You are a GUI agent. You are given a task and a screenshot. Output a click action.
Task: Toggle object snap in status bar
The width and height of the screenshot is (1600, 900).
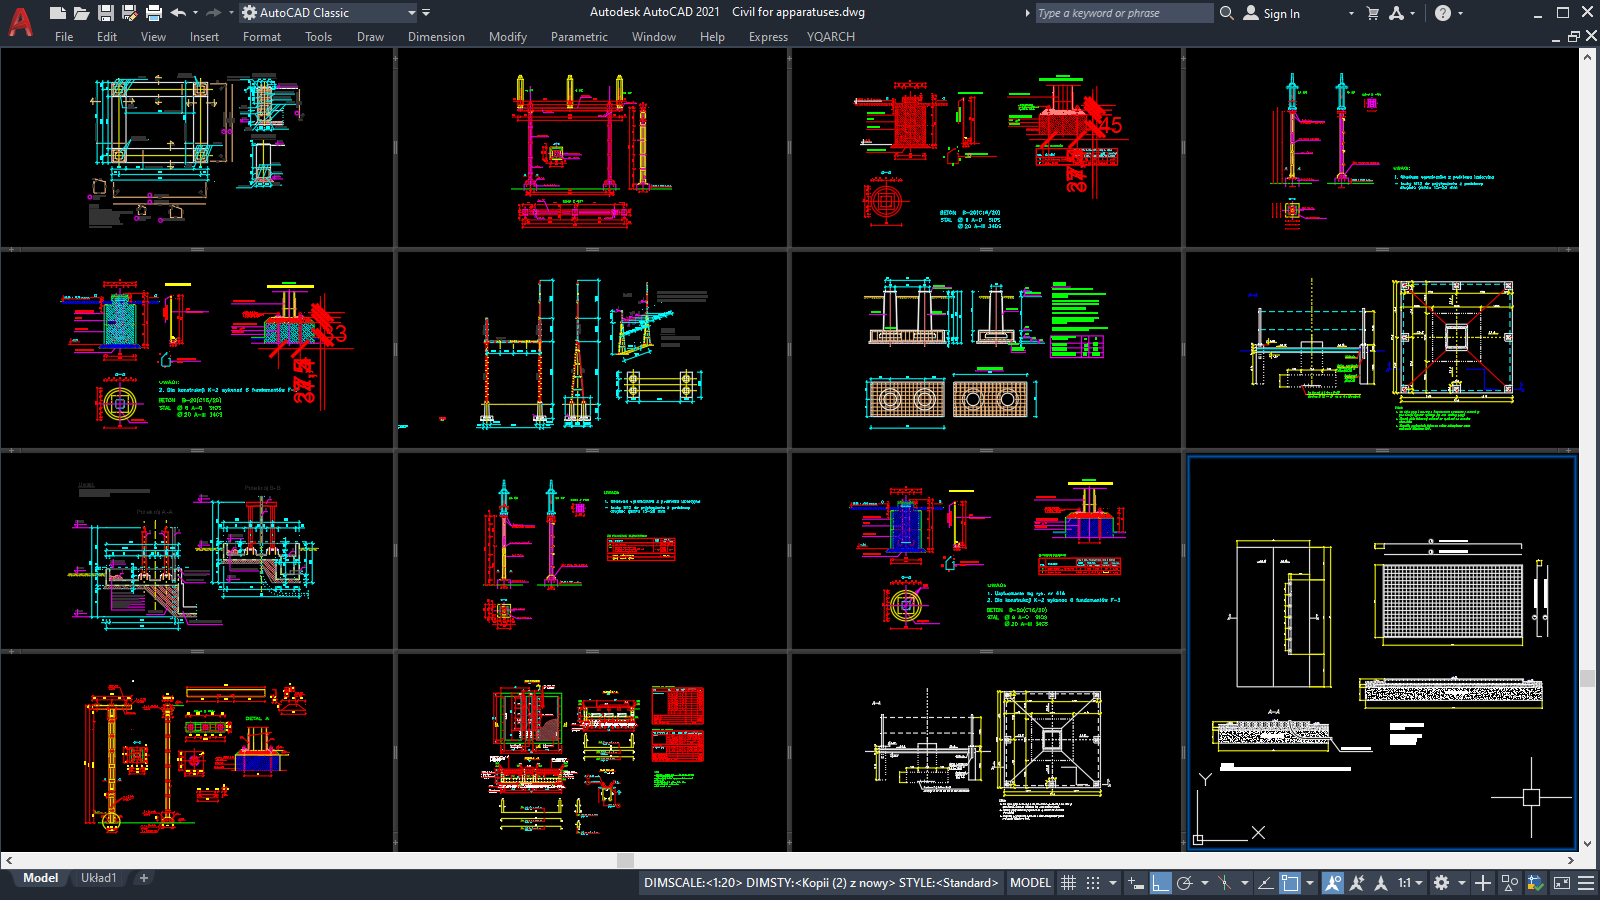(1290, 883)
